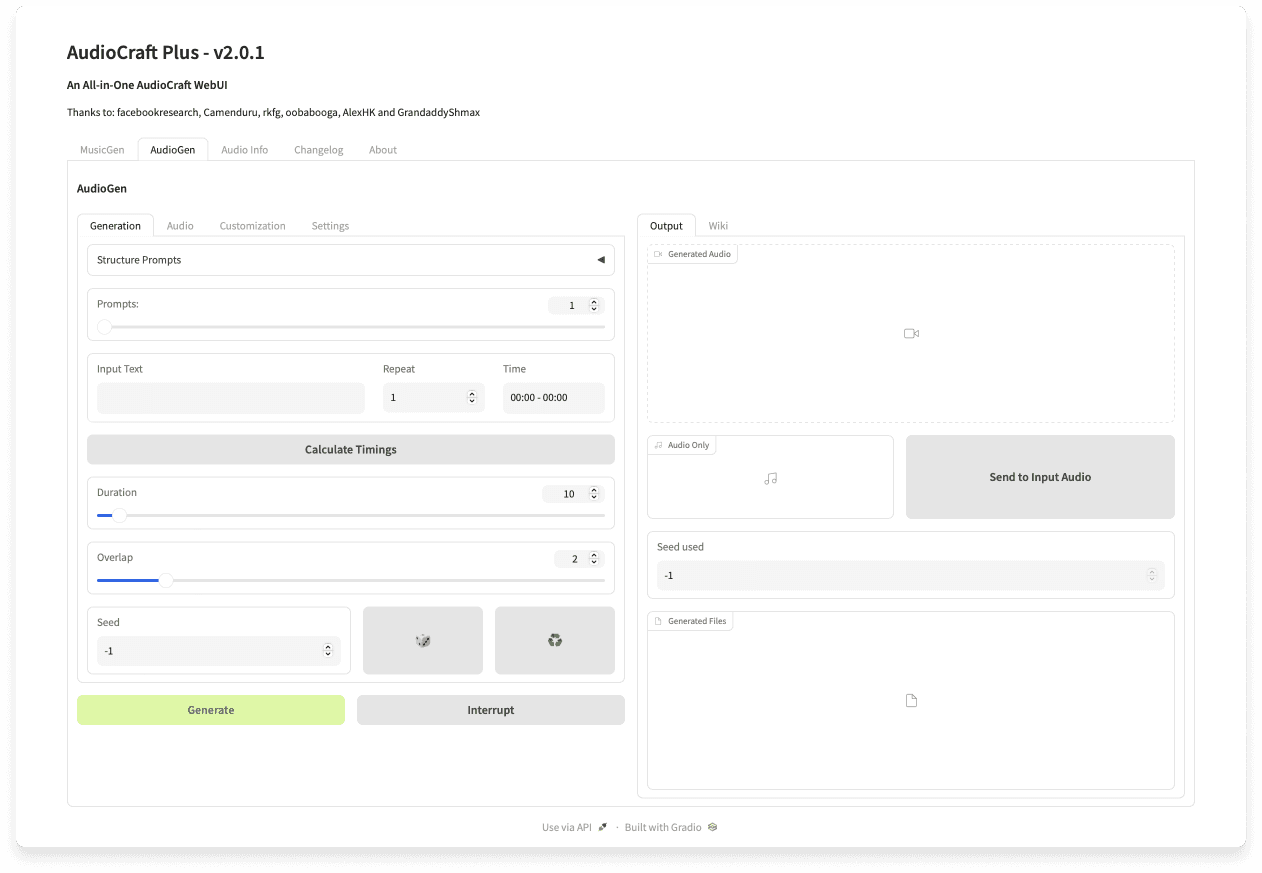
Task: Switch to the MusicGen tab
Action: click(x=102, y=150)
